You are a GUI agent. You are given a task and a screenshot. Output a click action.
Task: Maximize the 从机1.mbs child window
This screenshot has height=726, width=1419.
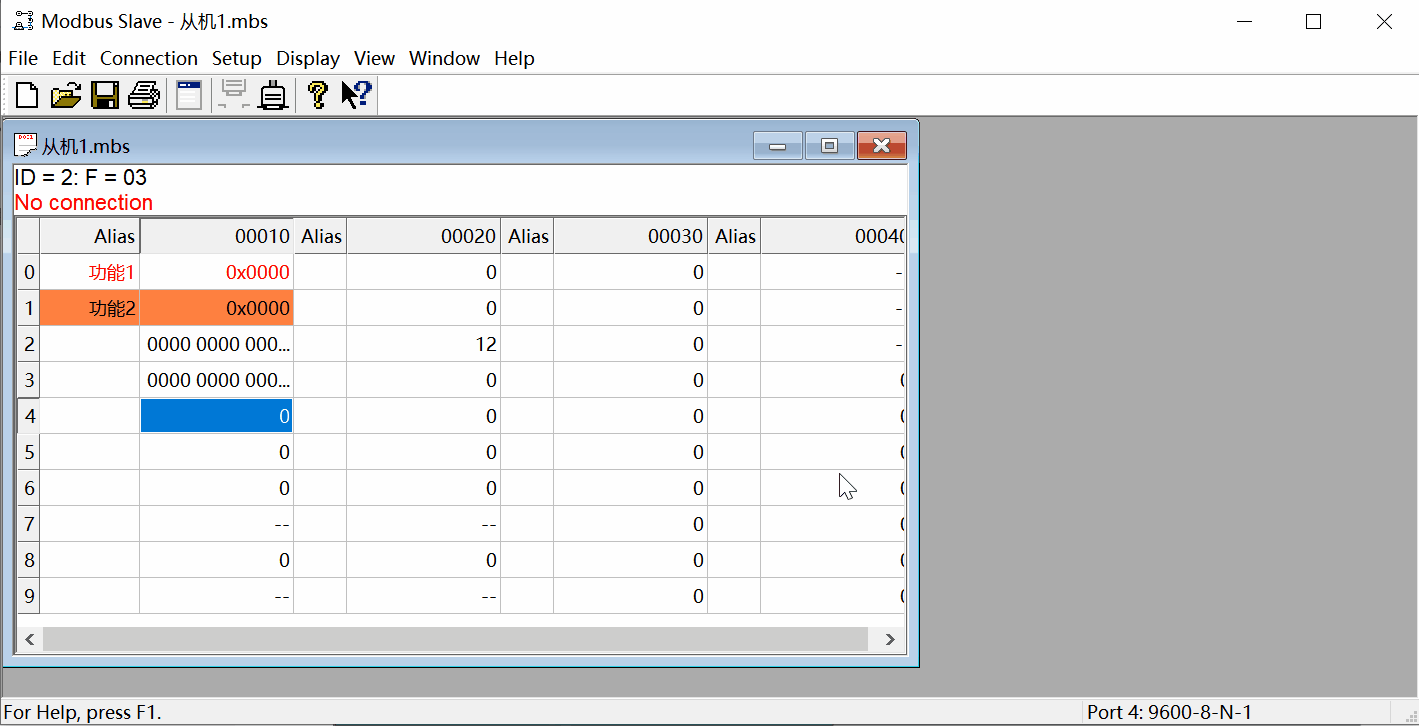(829, 146)
